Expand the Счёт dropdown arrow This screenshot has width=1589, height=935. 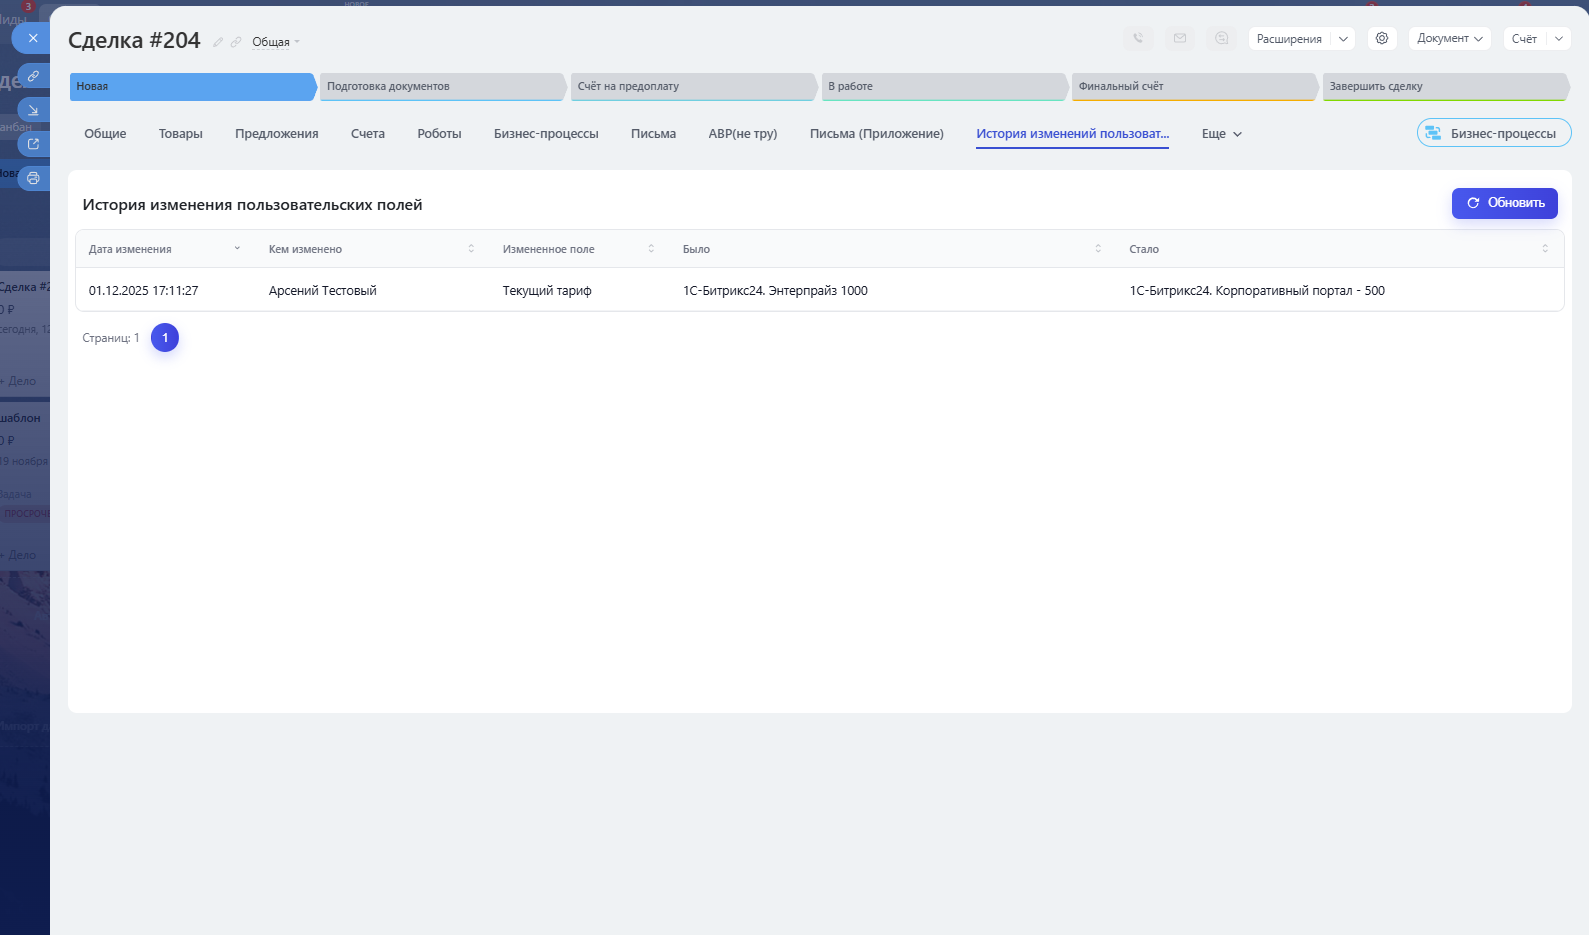1559,39
